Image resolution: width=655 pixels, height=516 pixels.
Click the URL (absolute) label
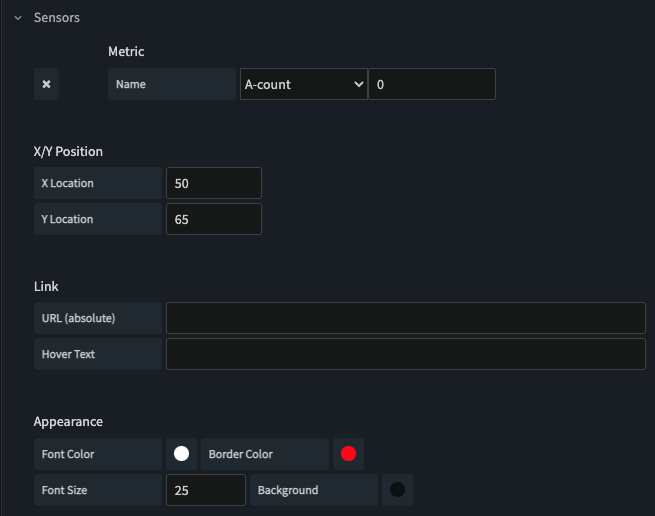tap(79, 318)
